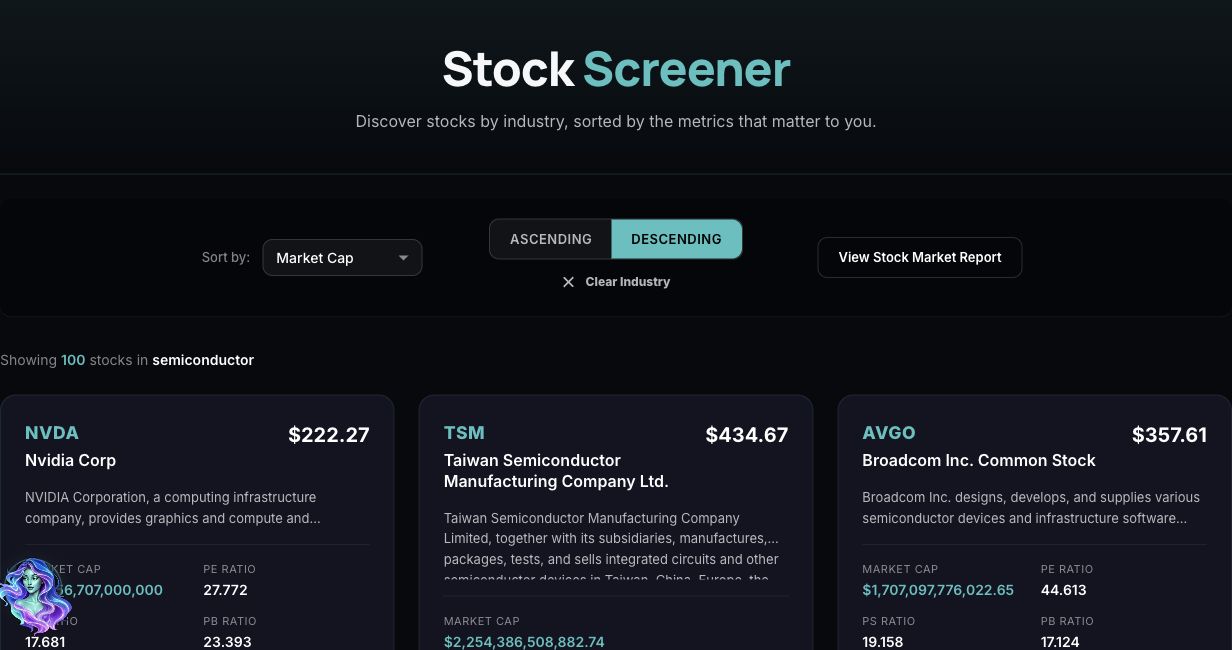This screenshot has height=650, width=1232.
Task: Click the 'Showing 100 stocks in semiconductor' text
Action: [127, 360]
